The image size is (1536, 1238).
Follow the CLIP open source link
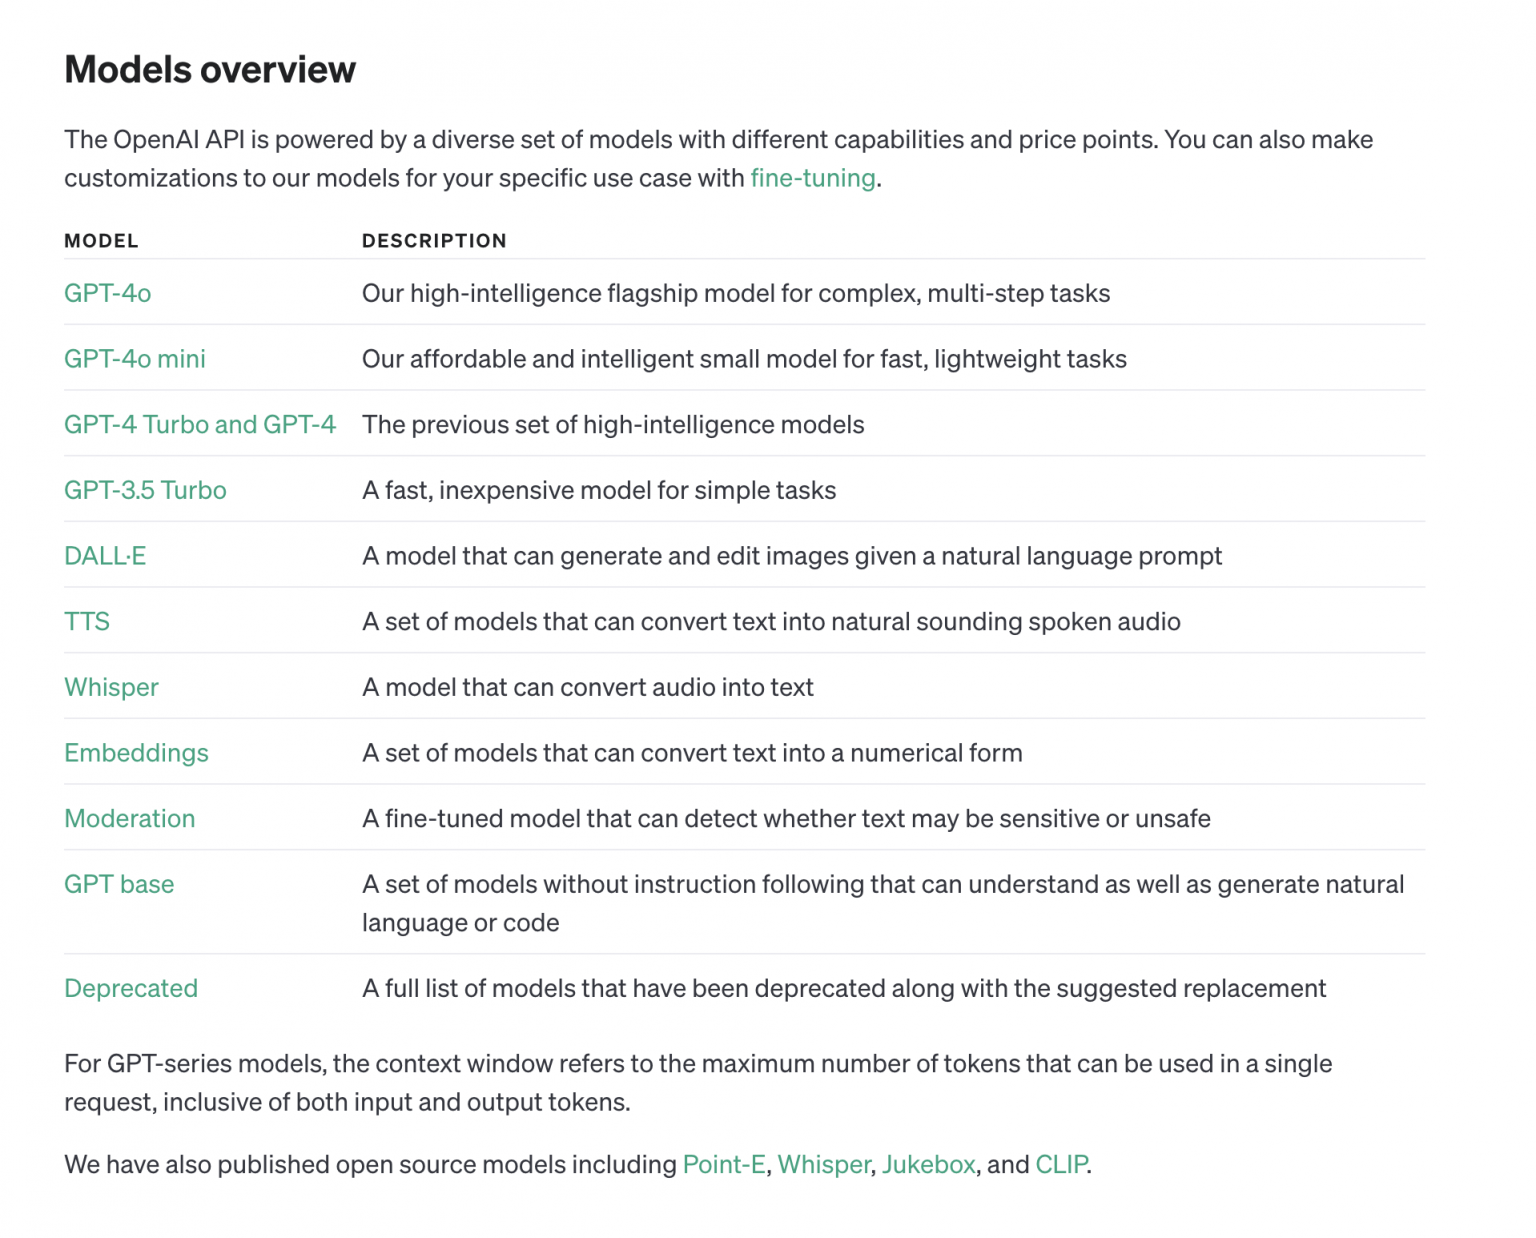pos(1060,1164)
